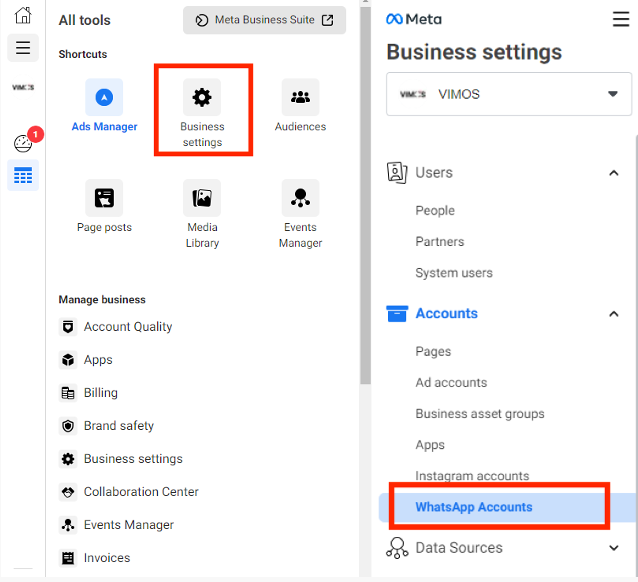Image resolution: width=638 pixels, height=582 pixels.
Task: Open the top-right hamburger menu
Action: (621, 19)
